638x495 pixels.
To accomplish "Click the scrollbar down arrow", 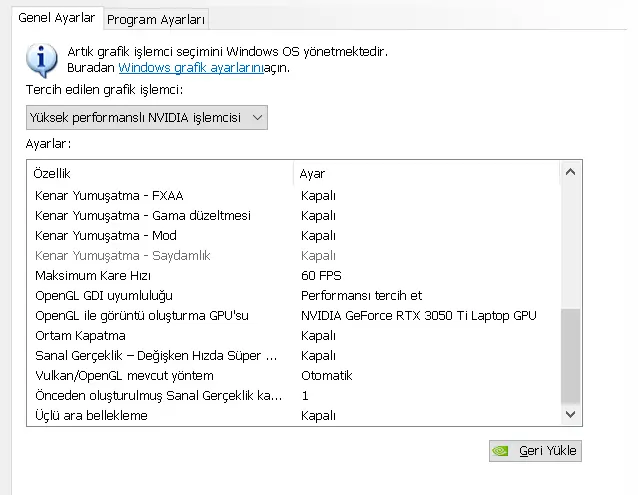I will click(570, 414).
